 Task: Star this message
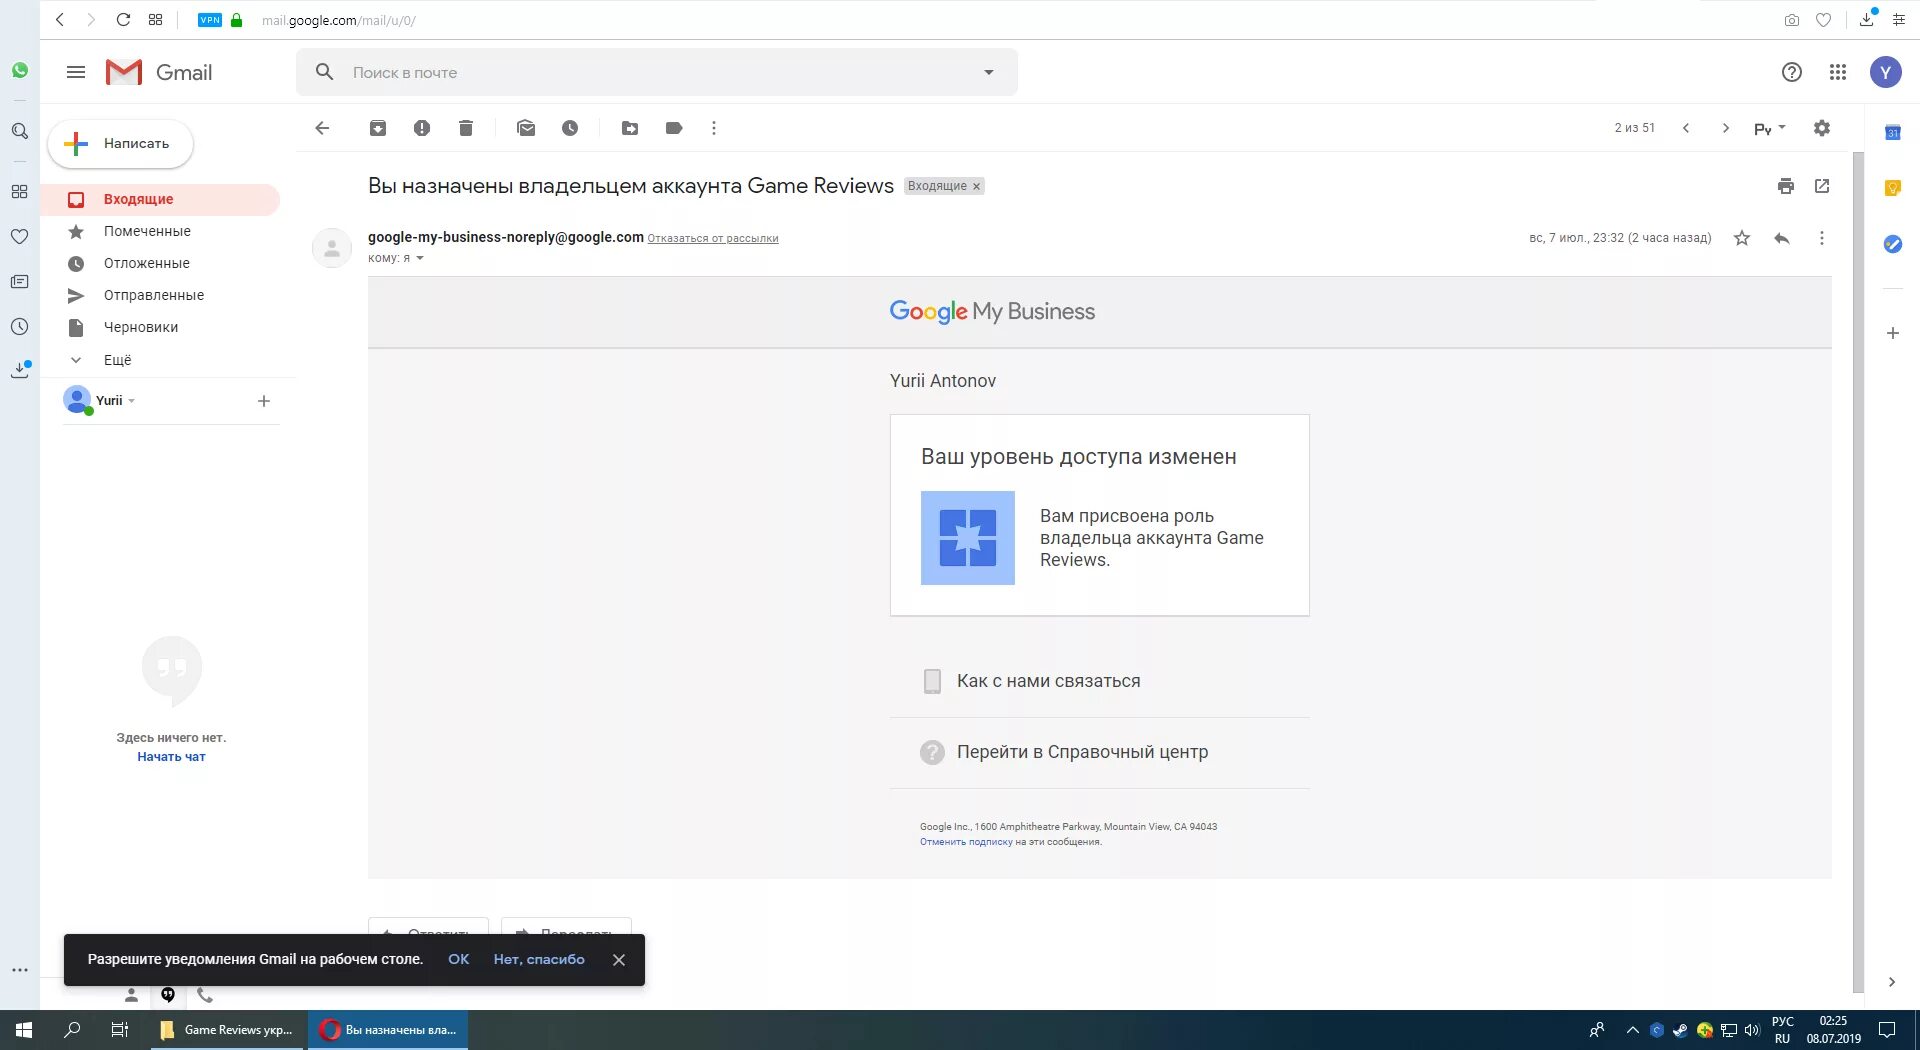pyautogui.click(x=1742, y=238)
